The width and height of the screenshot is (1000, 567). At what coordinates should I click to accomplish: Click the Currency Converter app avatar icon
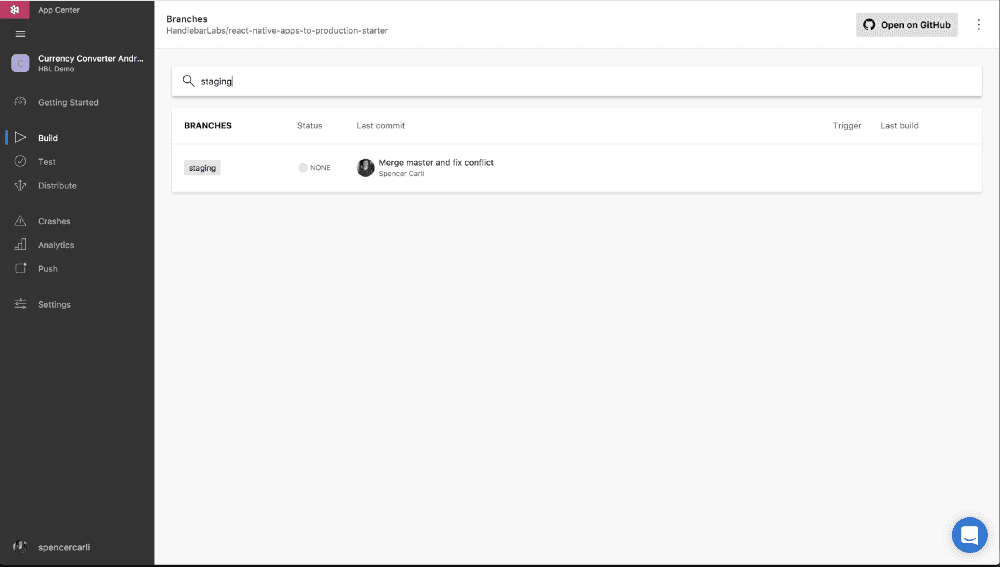[20, 63]
